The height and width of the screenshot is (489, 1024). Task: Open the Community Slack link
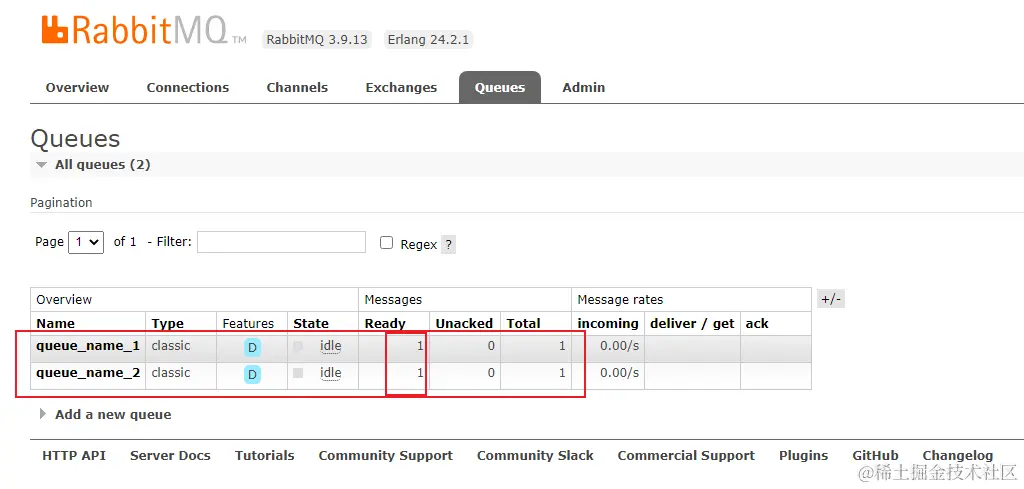[535, 456]
